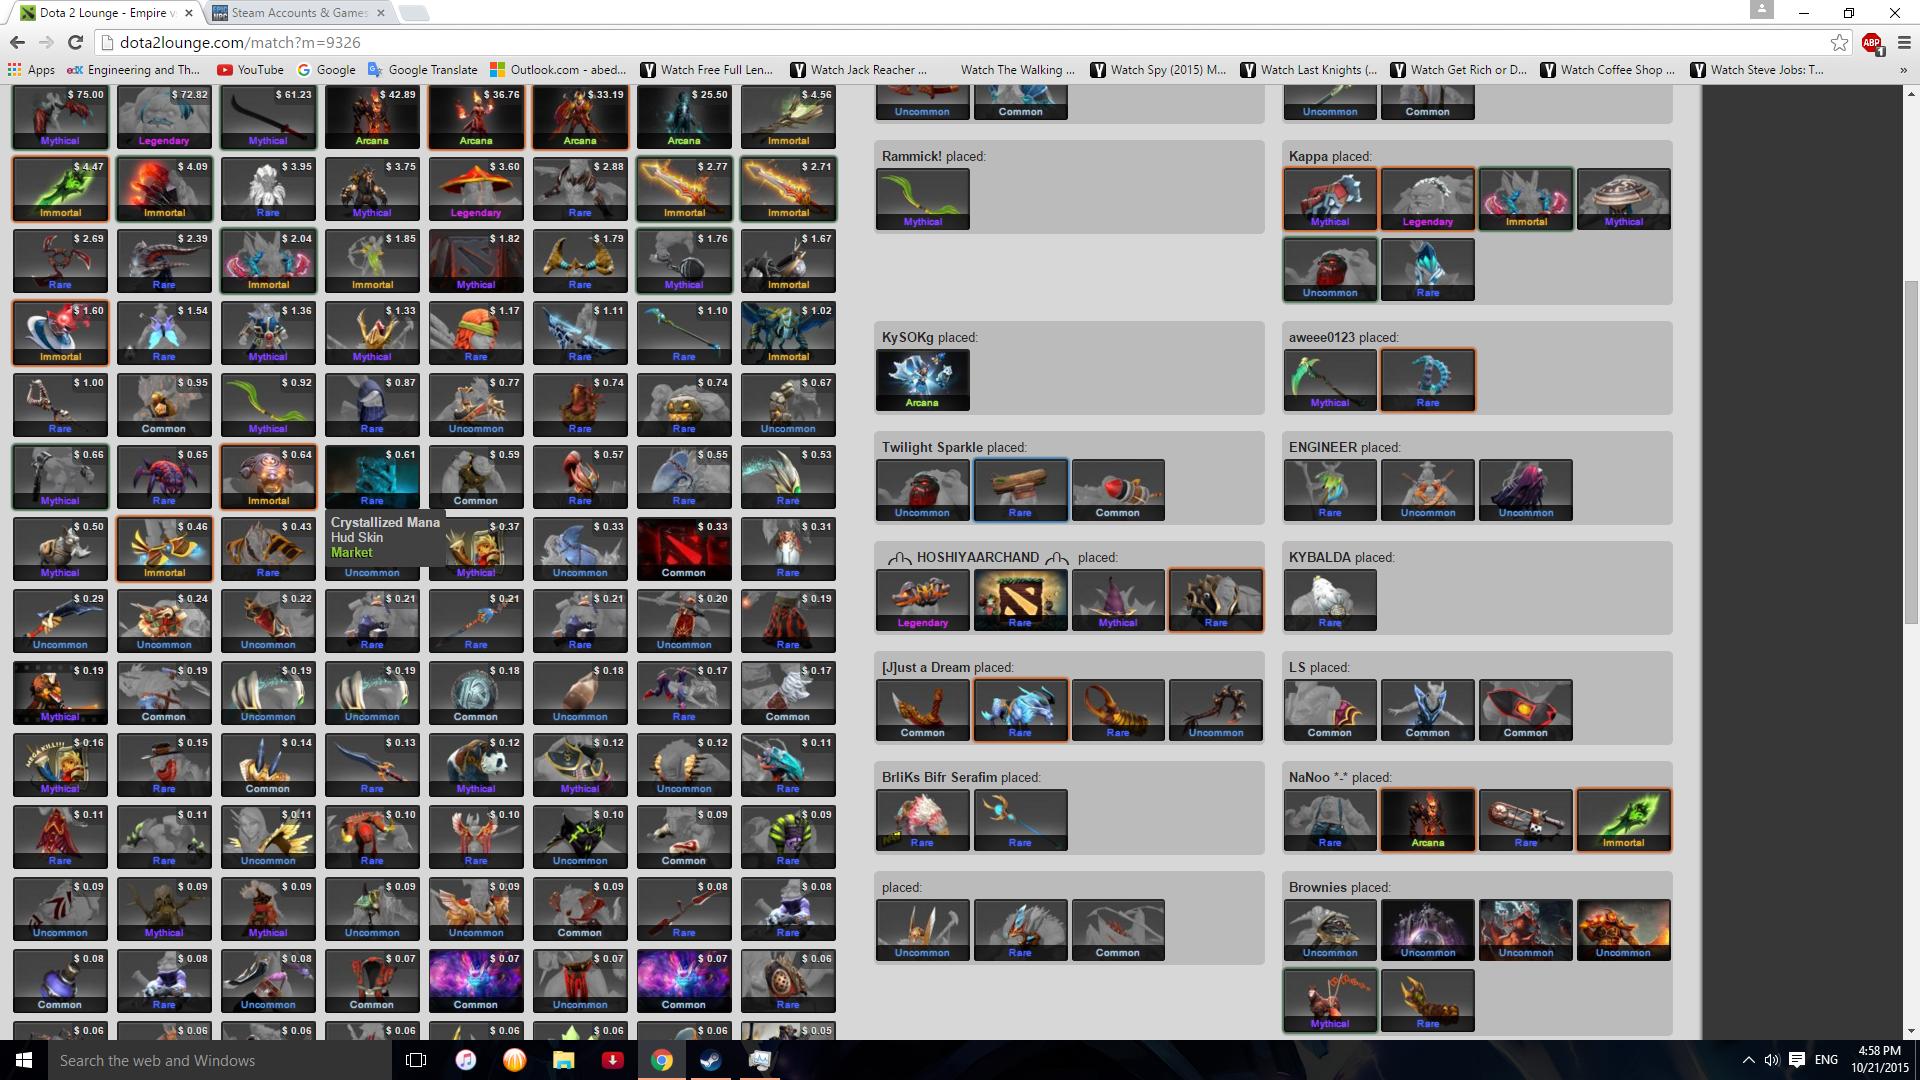This screenshot has height=1080, width=1920.
Task: Choose the $0.46 Immortal item
Action: 164,549
